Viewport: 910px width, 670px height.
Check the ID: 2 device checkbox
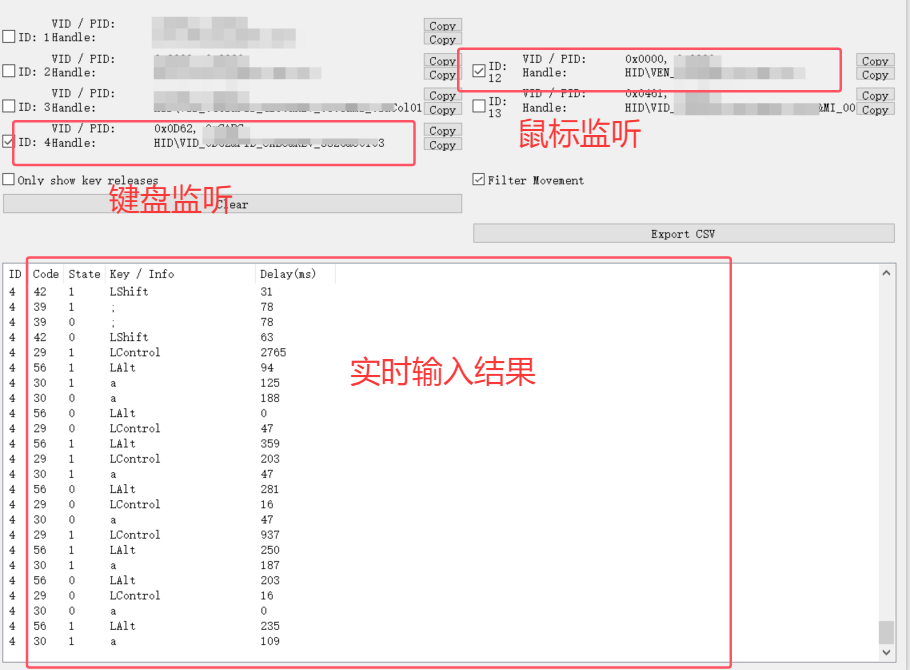coord(9,71)
